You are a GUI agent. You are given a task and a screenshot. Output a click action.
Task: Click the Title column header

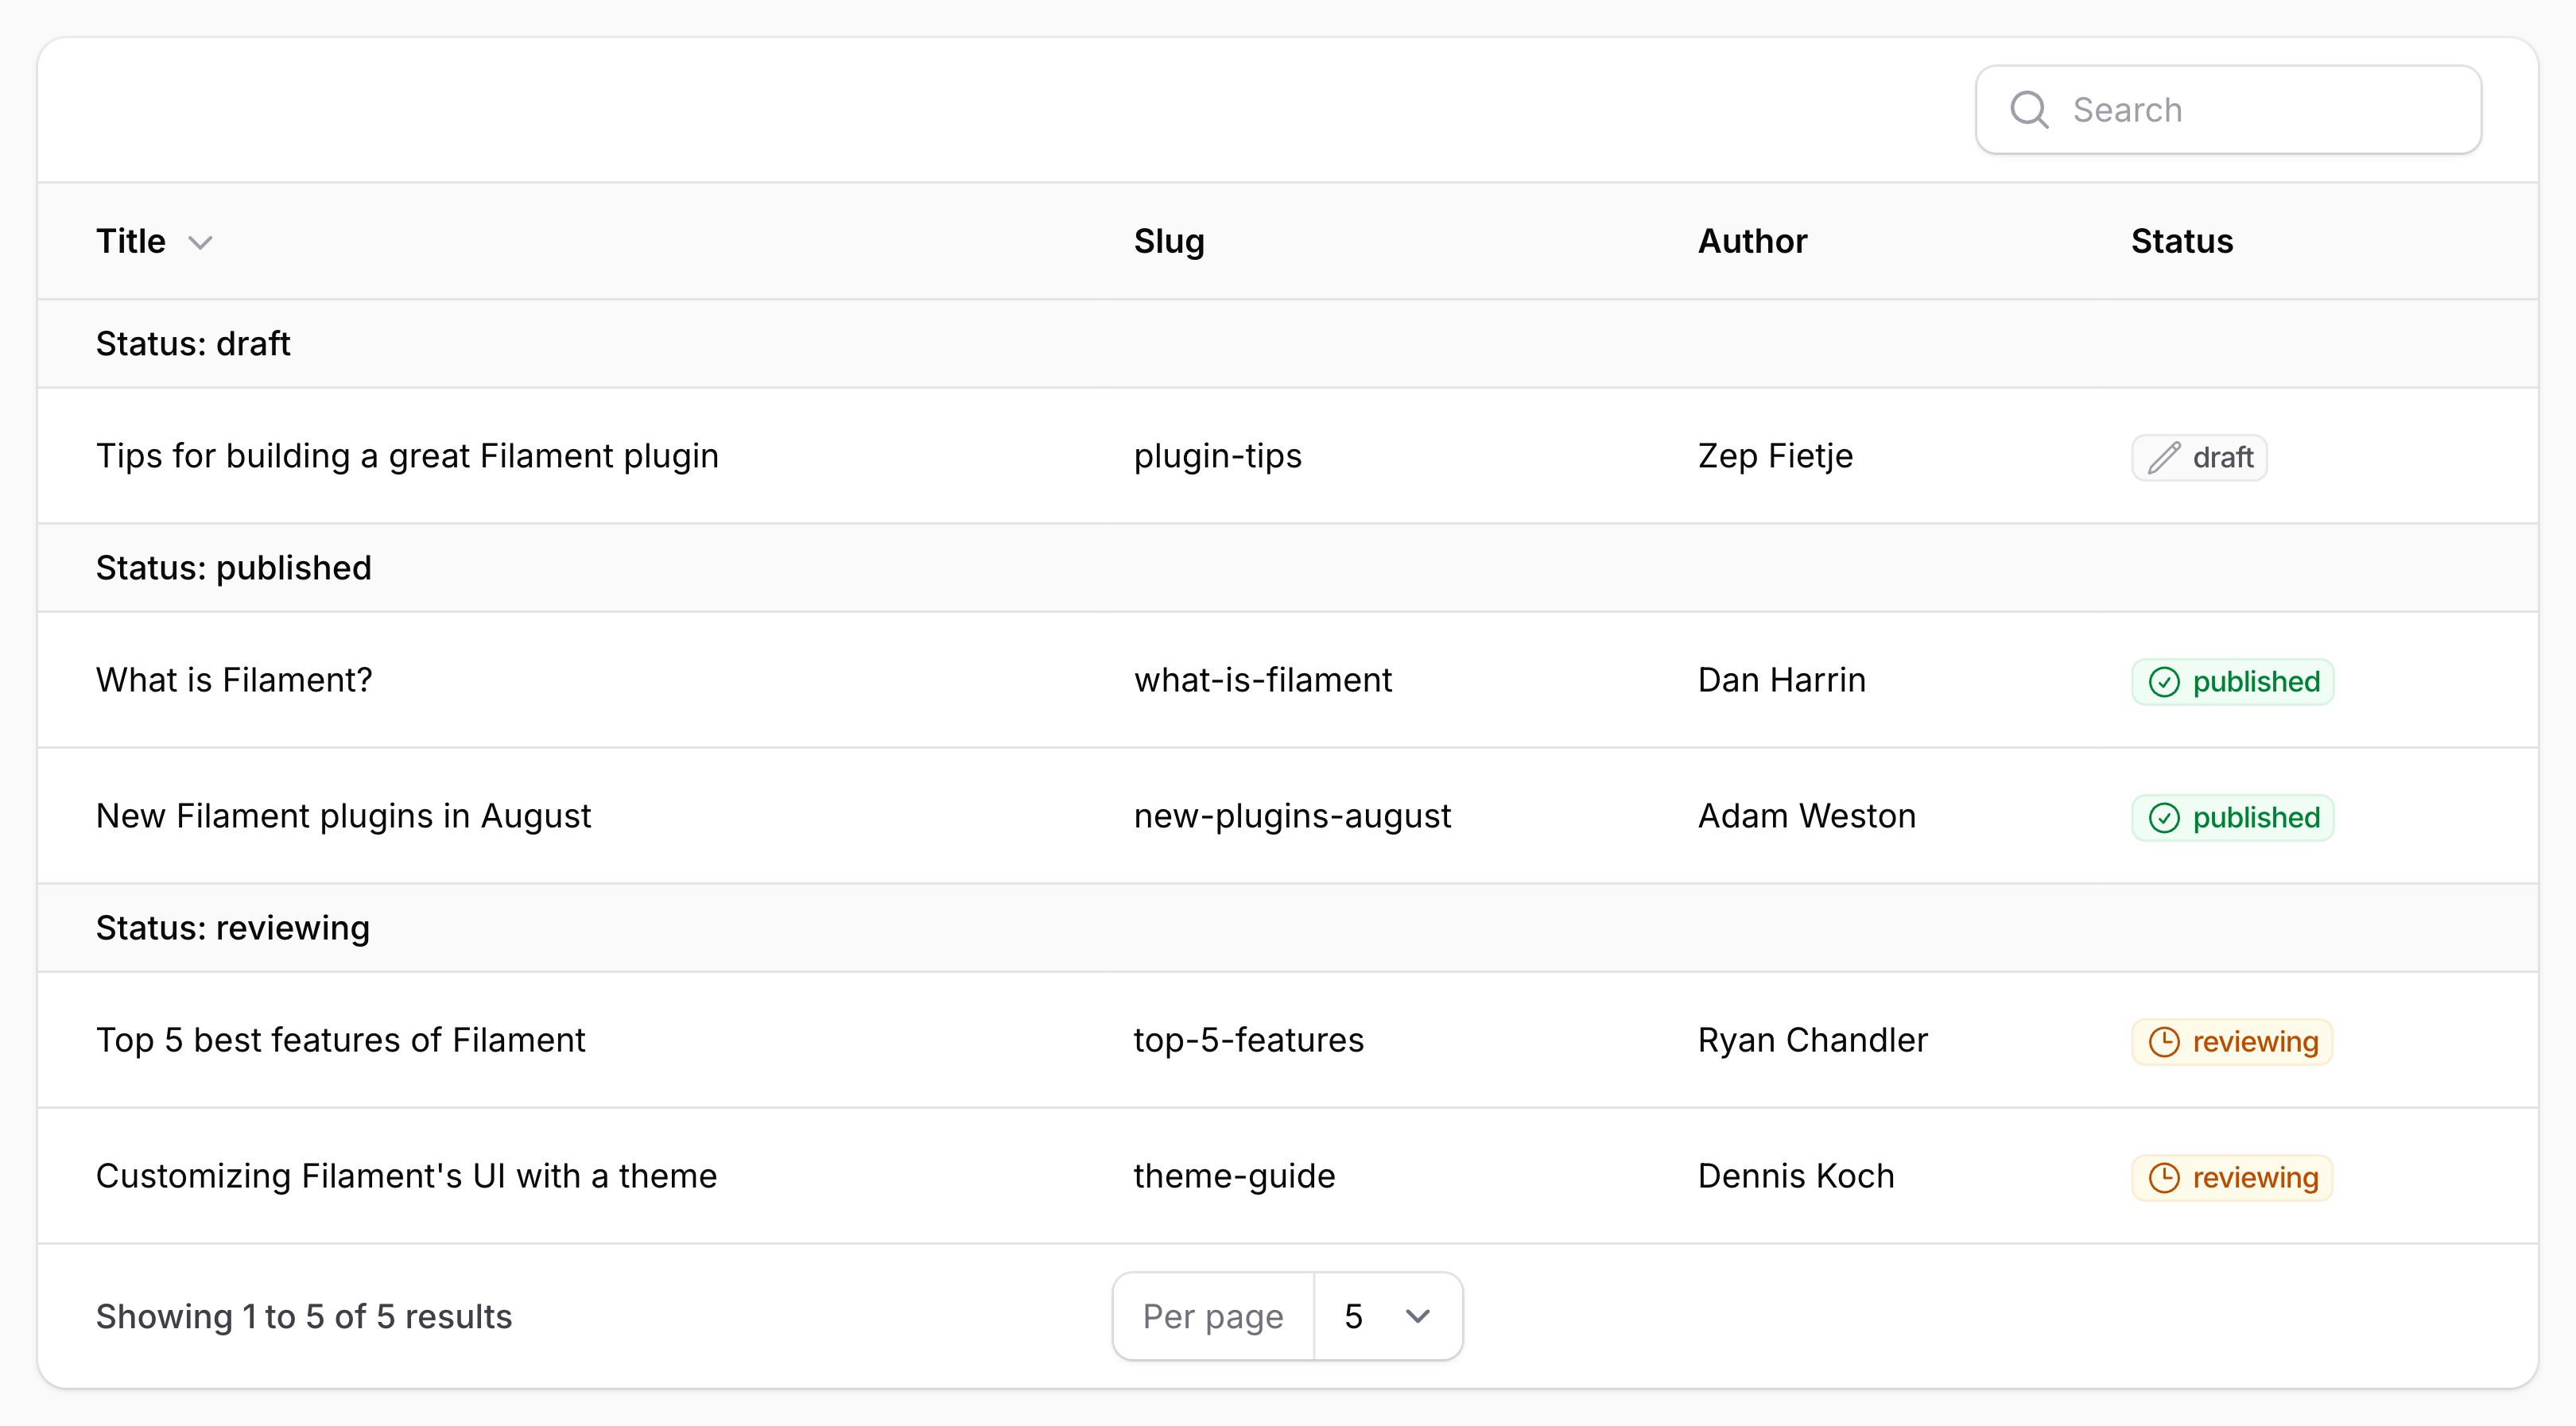coord(130,241)
